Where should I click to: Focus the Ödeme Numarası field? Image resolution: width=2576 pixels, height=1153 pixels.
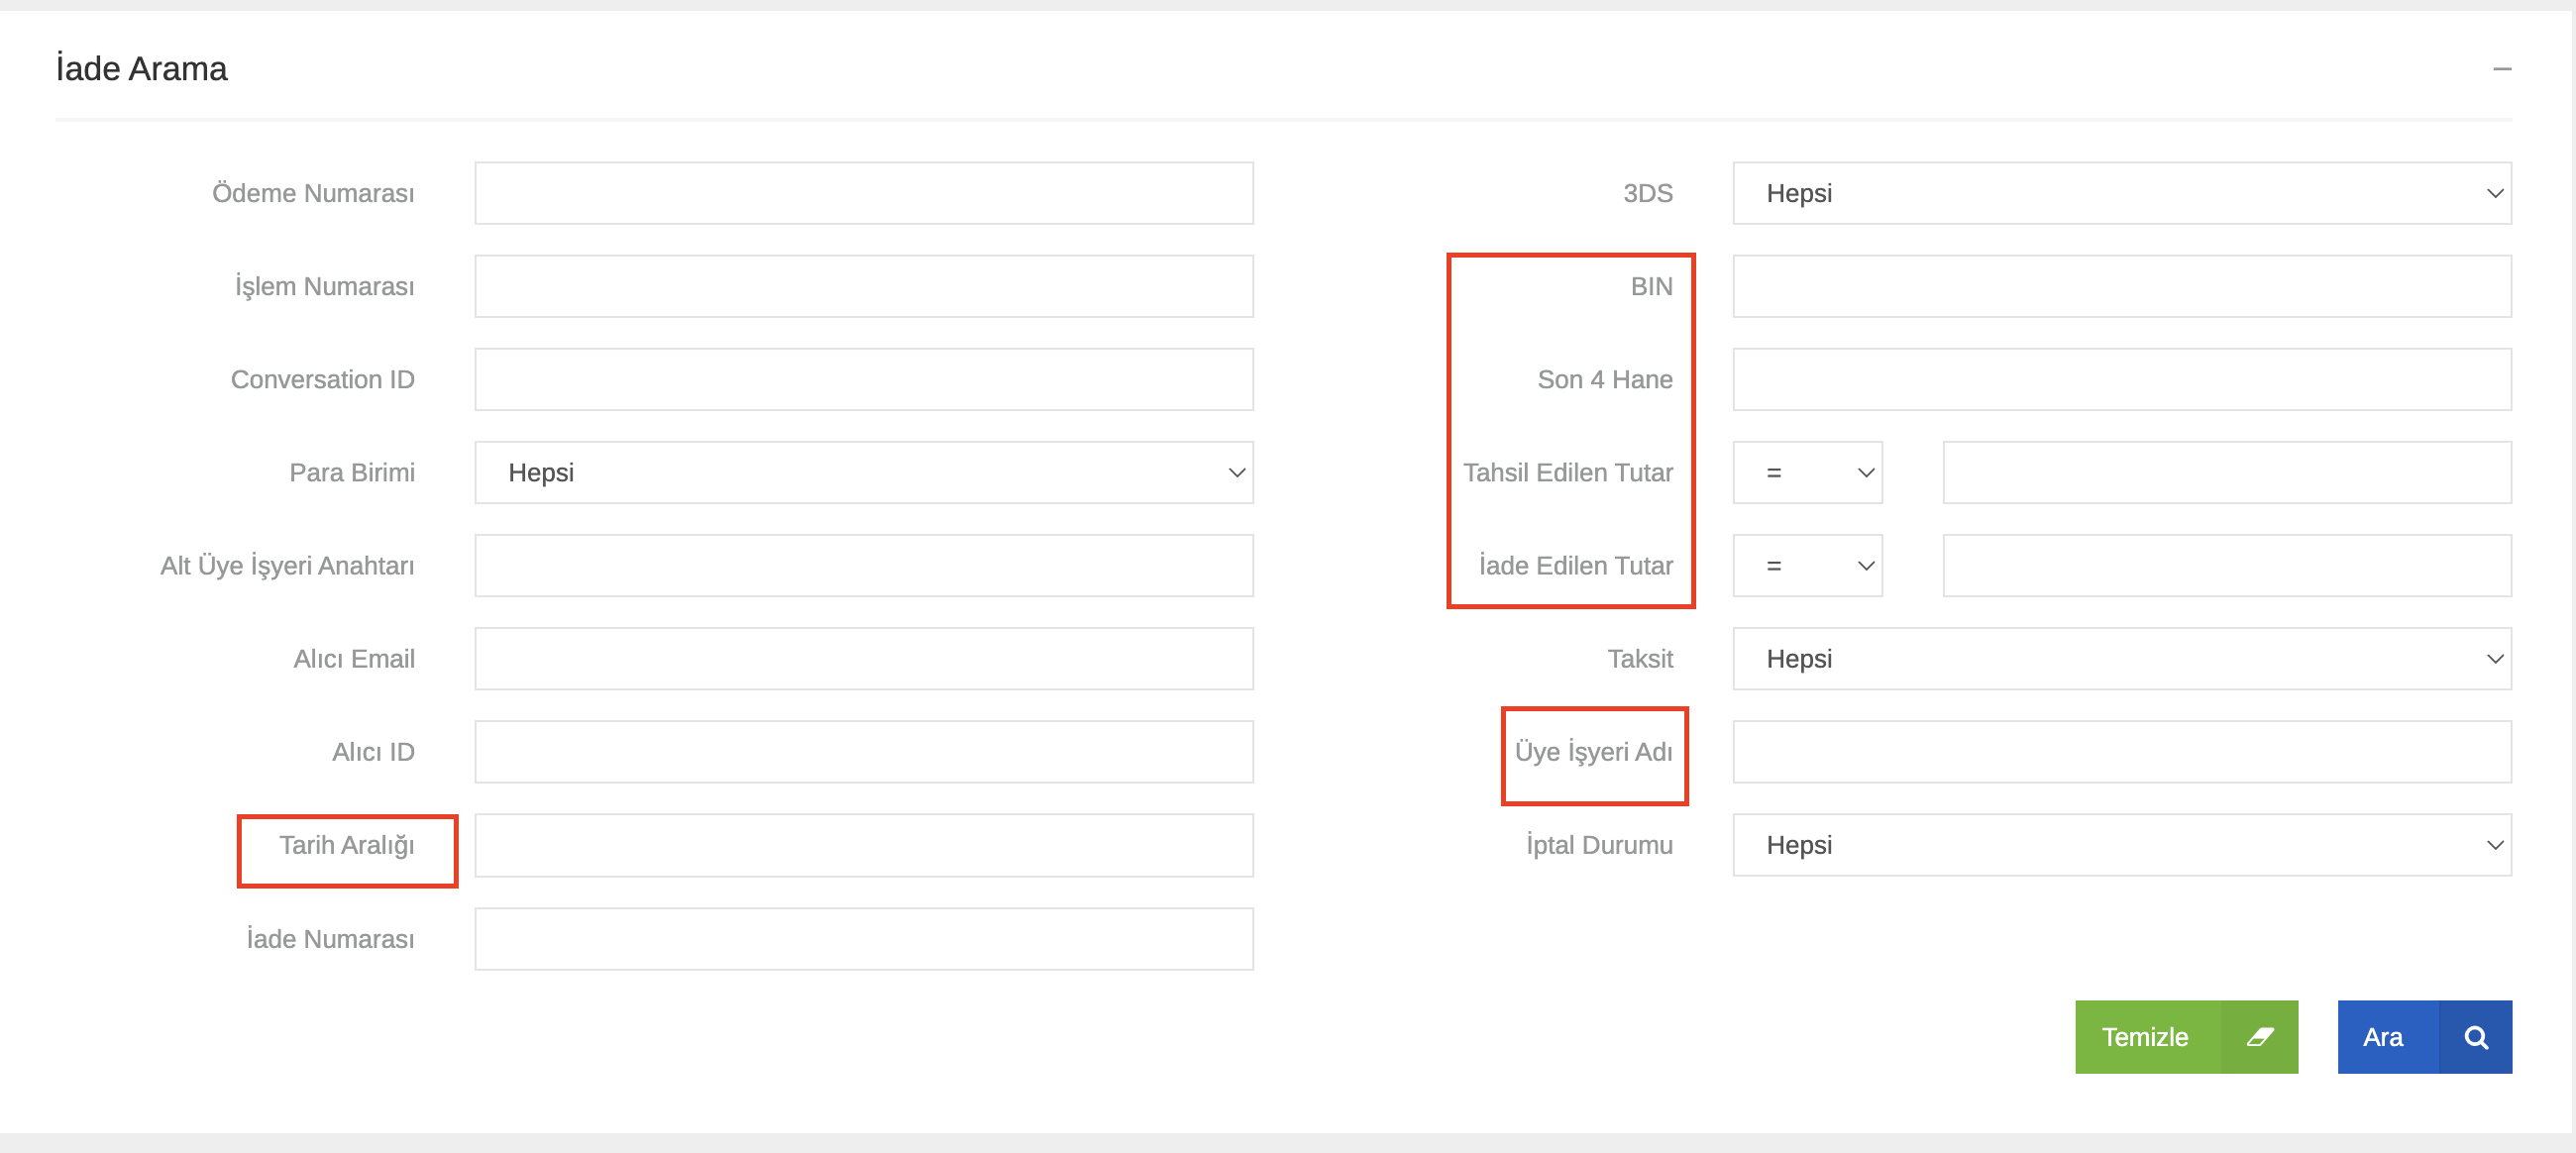pyautogui.click(x=863, y=193)
